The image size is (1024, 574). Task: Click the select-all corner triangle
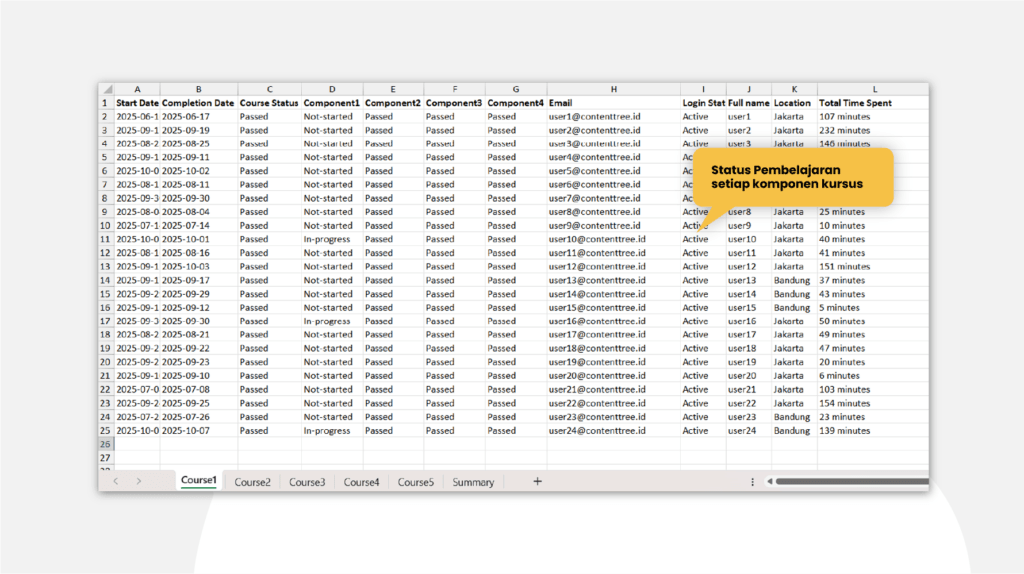(x=108, y=89)
